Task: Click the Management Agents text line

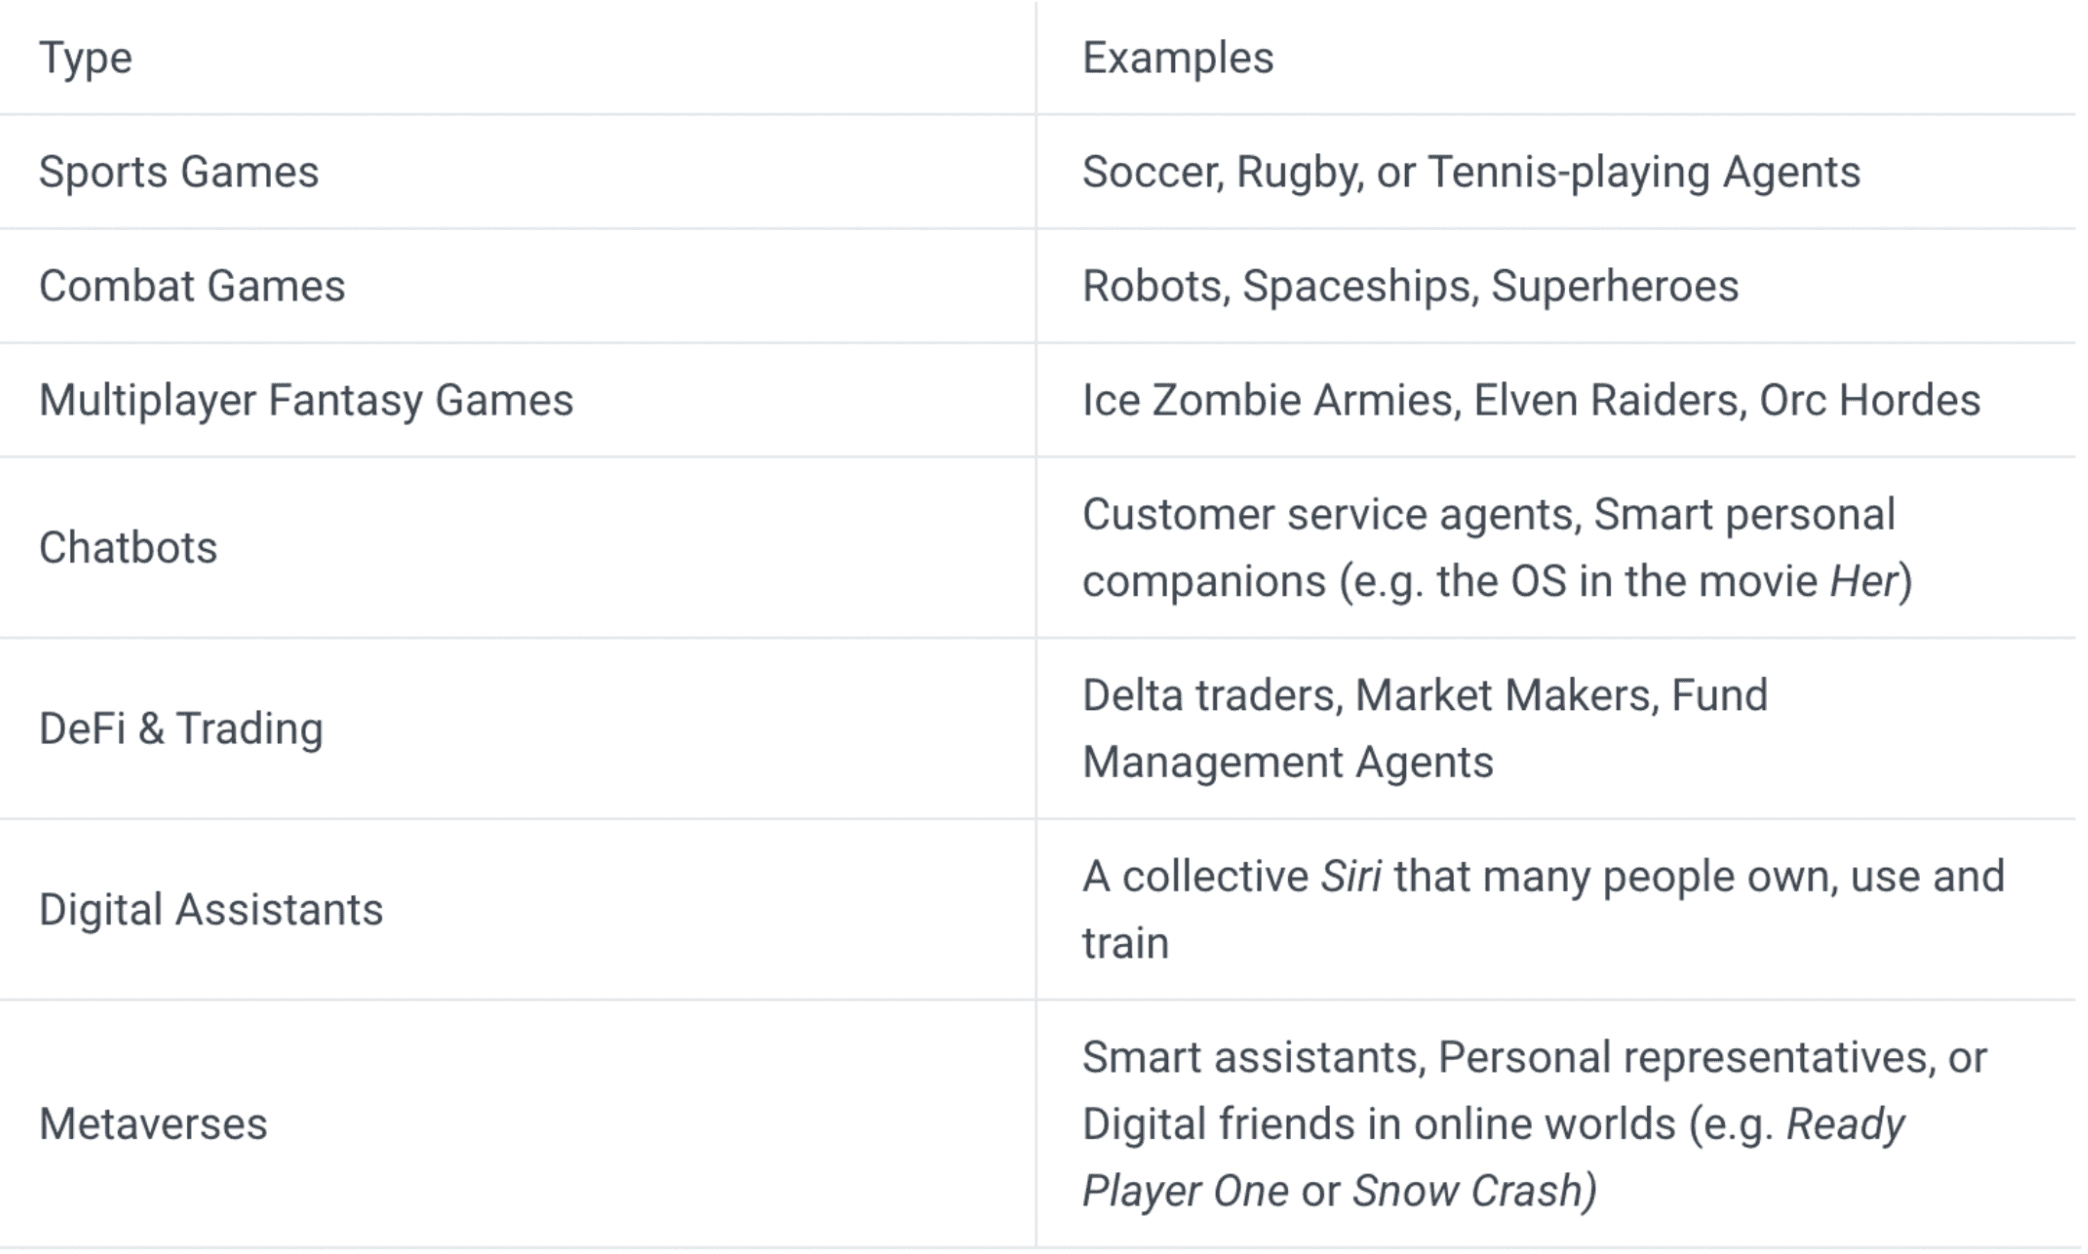Action: [1288, 762]
